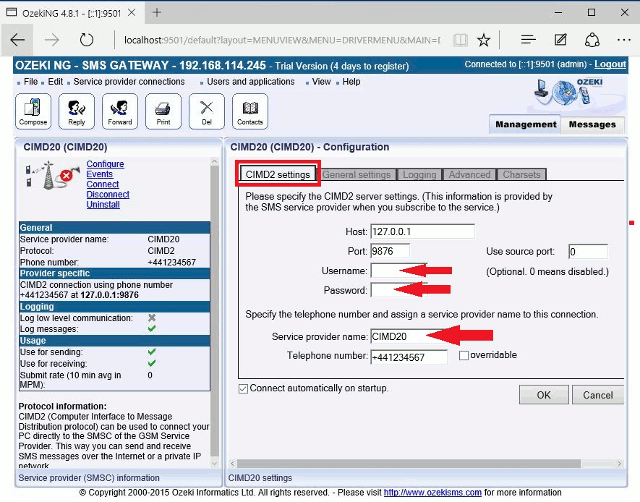
Task: Open the browser Hub icon
Action: click(x=528, y=40)
